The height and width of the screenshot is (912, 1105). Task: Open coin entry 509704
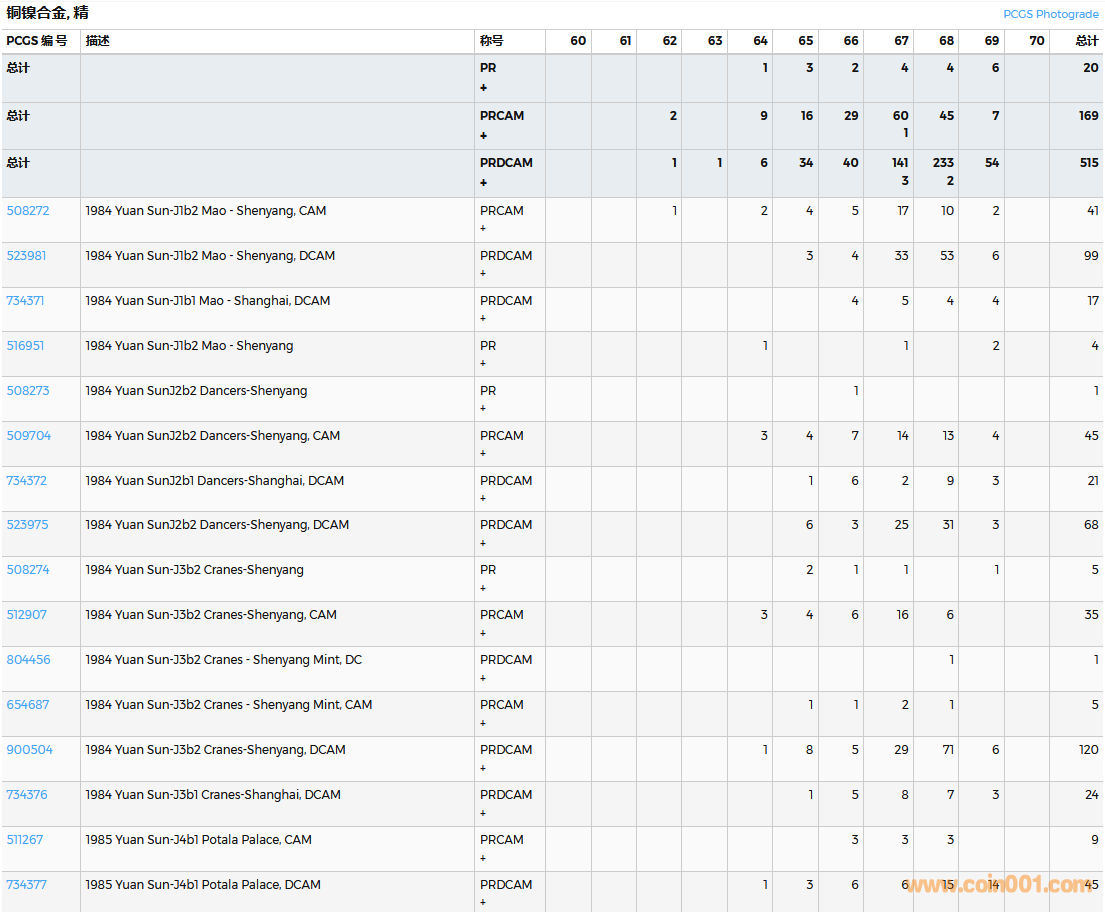point(28,436)
